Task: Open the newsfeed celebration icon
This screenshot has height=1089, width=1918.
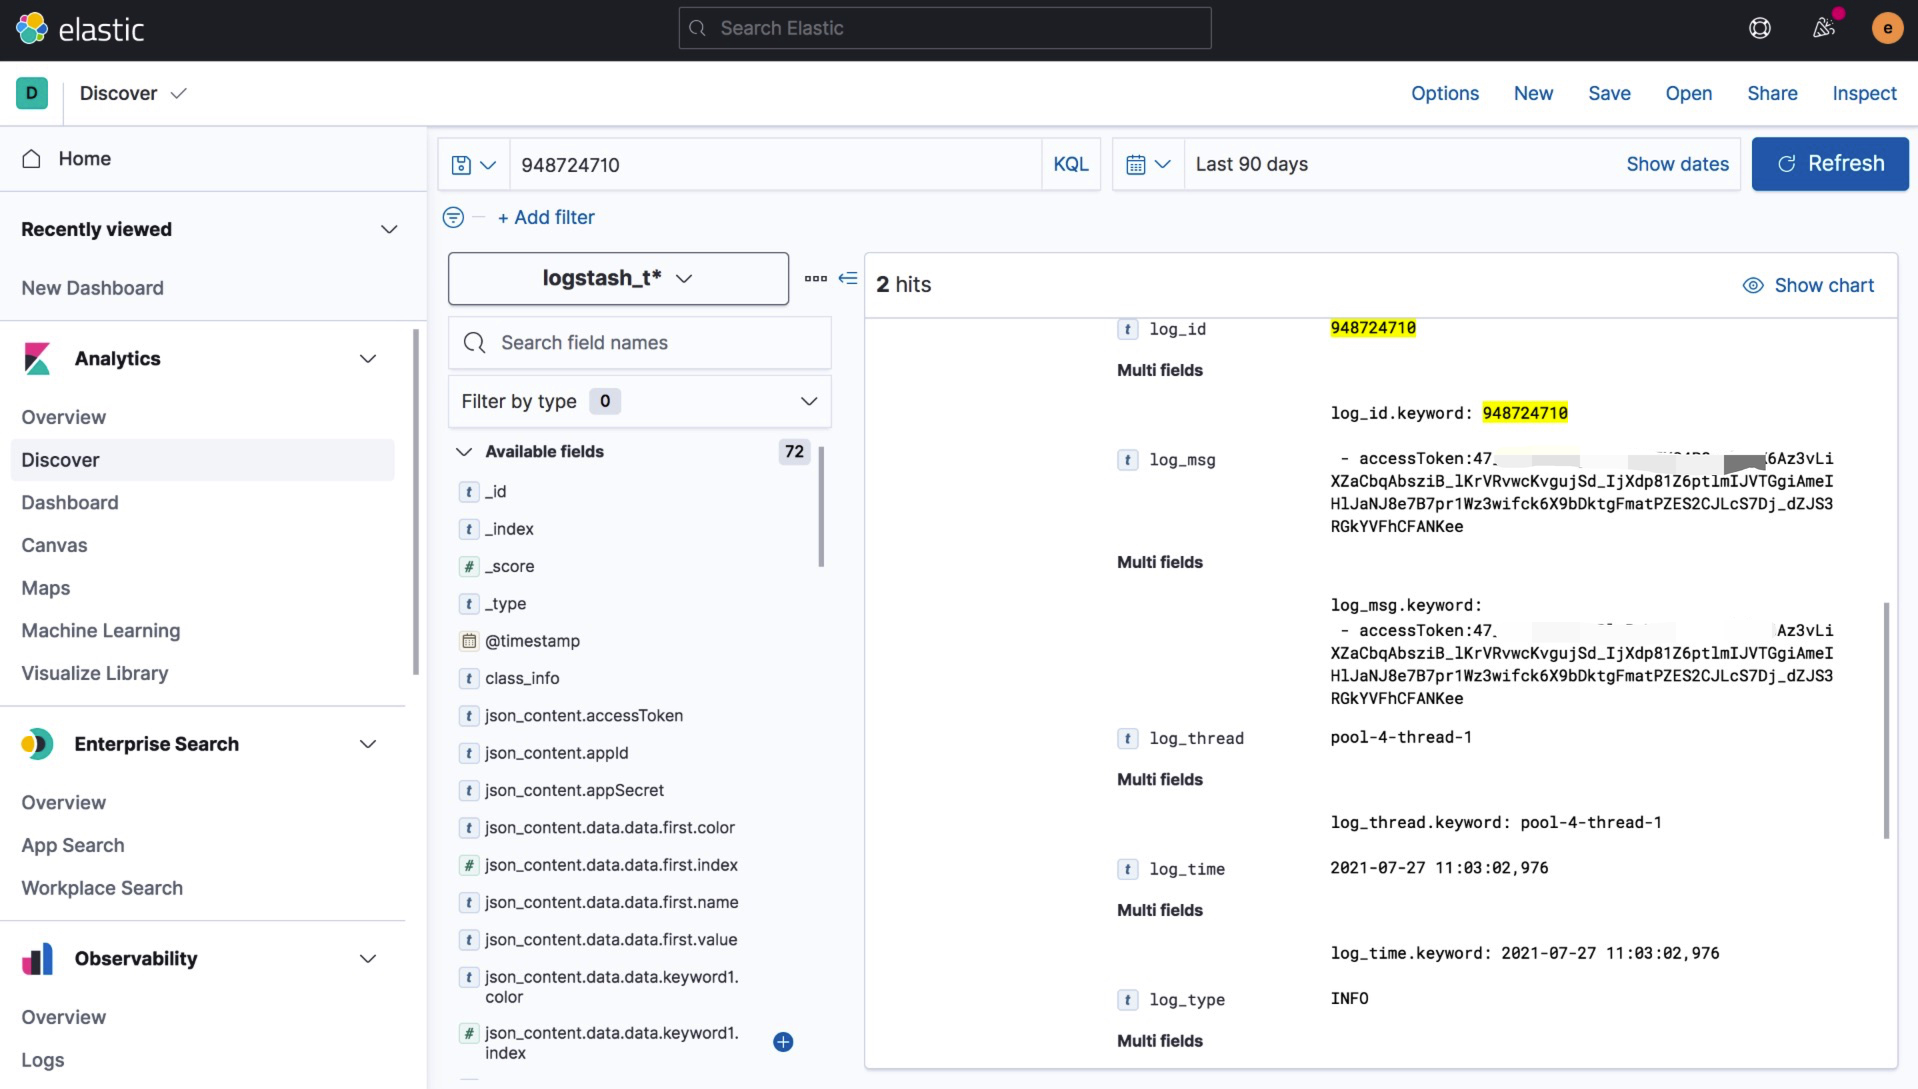Action: [1824, 28]
